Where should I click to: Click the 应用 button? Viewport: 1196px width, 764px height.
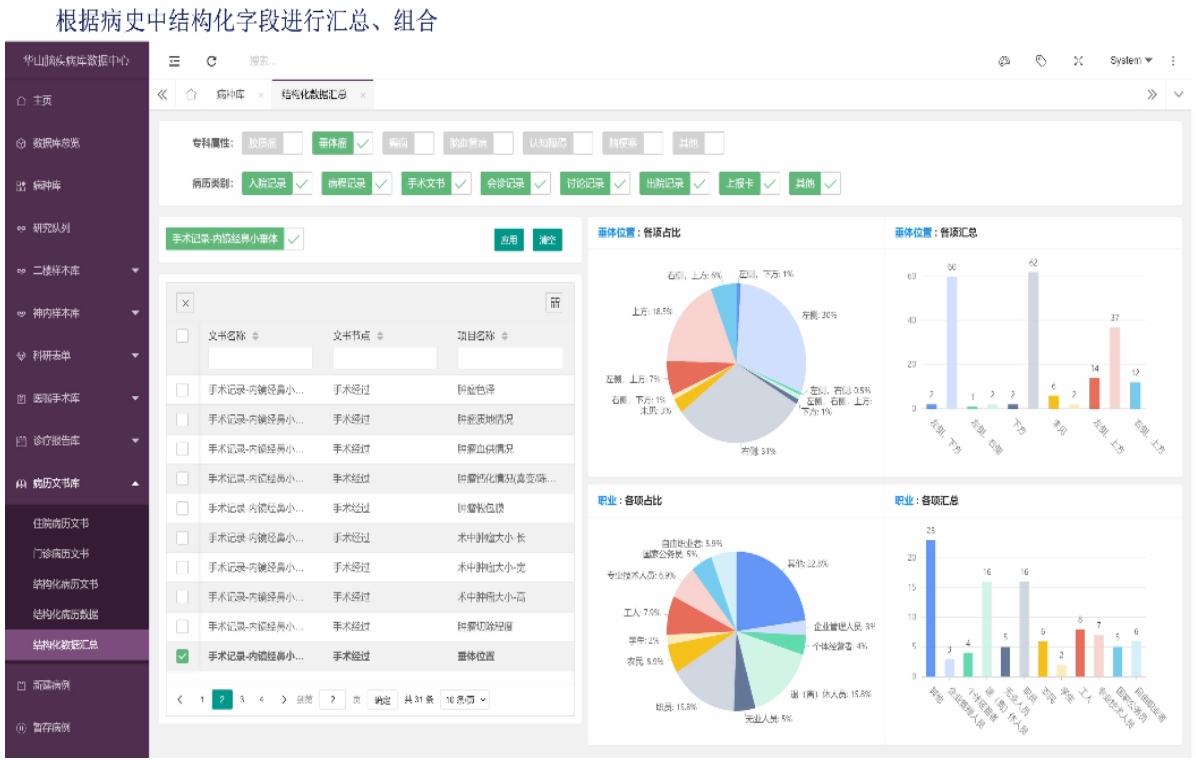pos(509,240)
